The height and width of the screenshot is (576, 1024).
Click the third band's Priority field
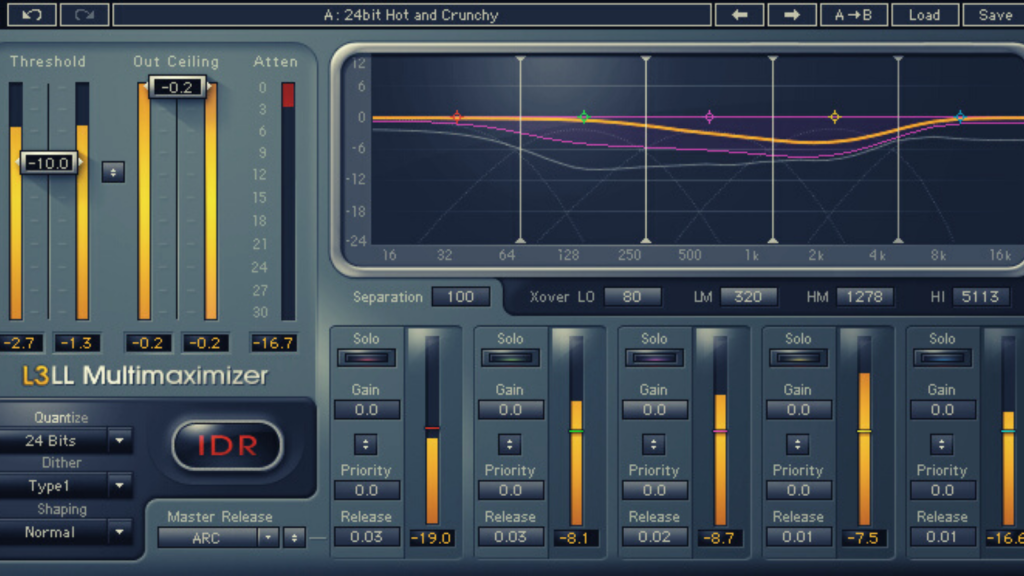654,490
